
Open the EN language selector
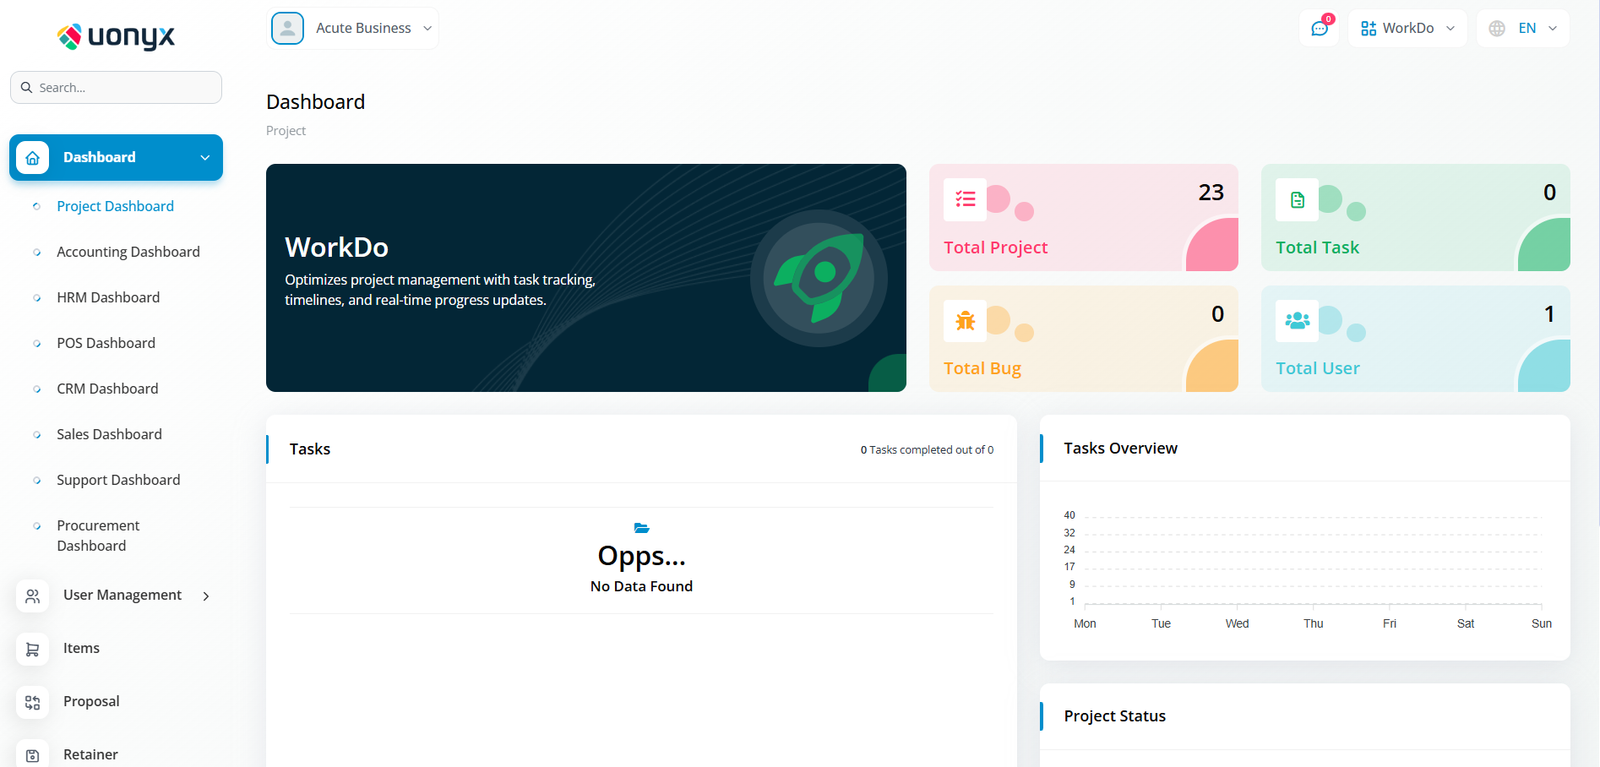coord(1523,28)
